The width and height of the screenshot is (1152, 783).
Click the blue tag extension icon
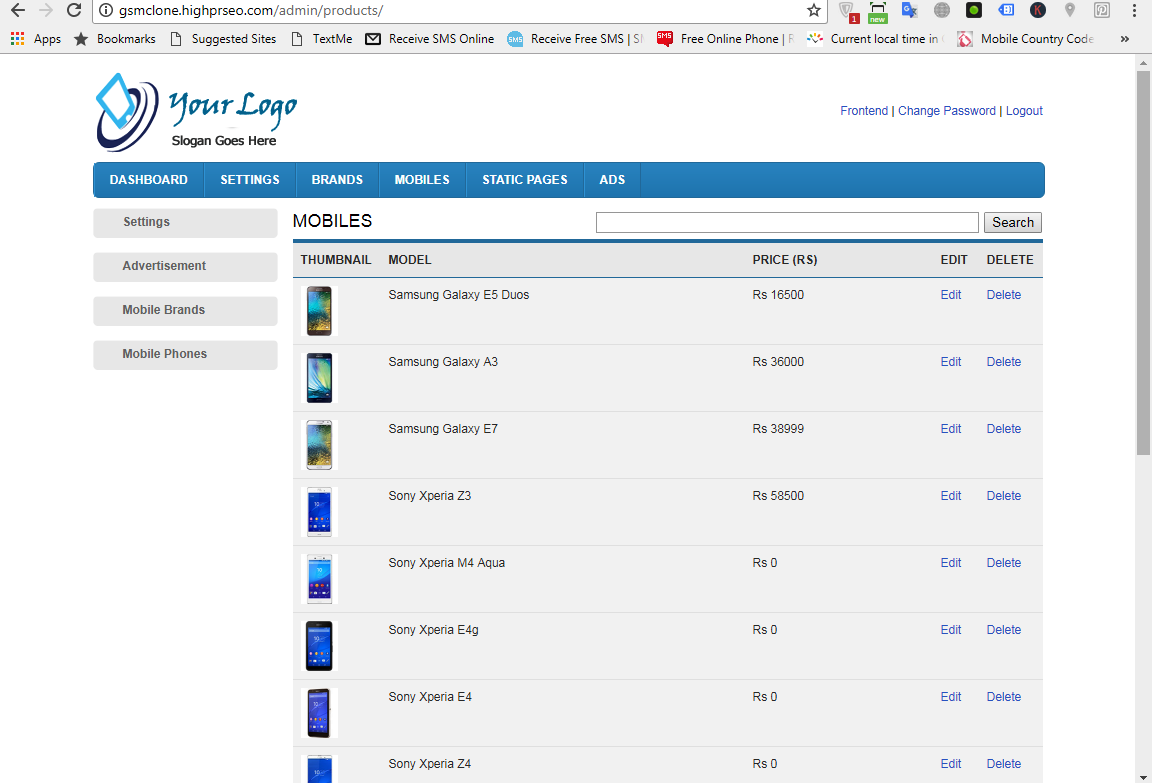click(1006, 10)
